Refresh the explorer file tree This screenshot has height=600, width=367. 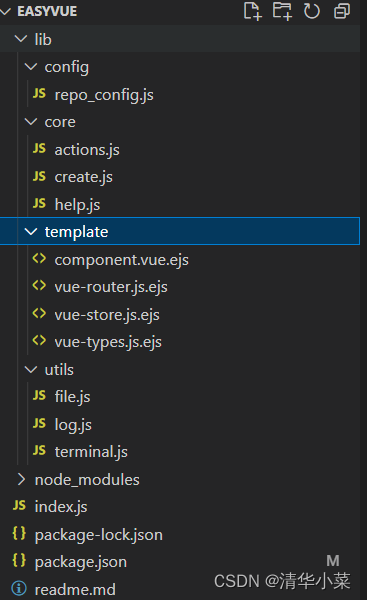(312, 11)
